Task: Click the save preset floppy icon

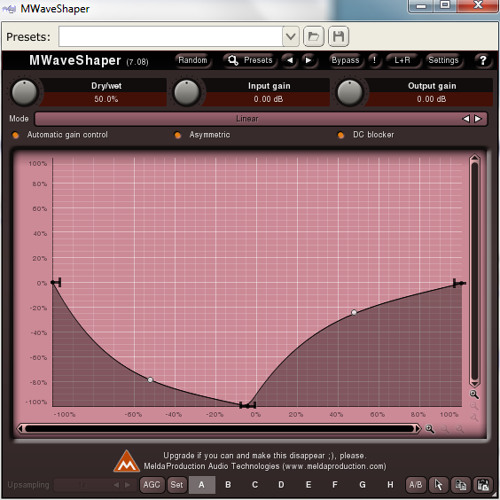Action: tap(338, 36)
